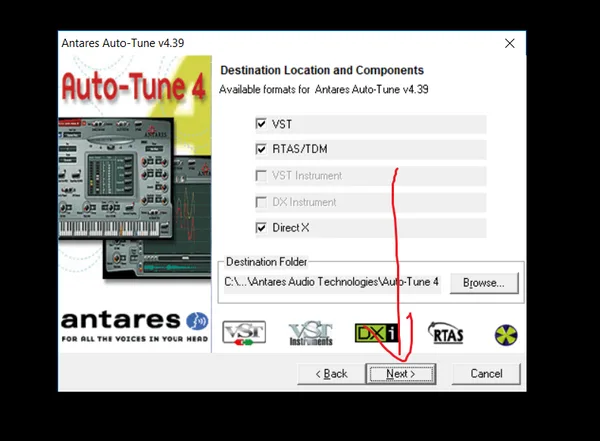The height and width of the screenshot is (441, 600).
Task: Click the RTAS logo icon
Action: coord(446,333)
